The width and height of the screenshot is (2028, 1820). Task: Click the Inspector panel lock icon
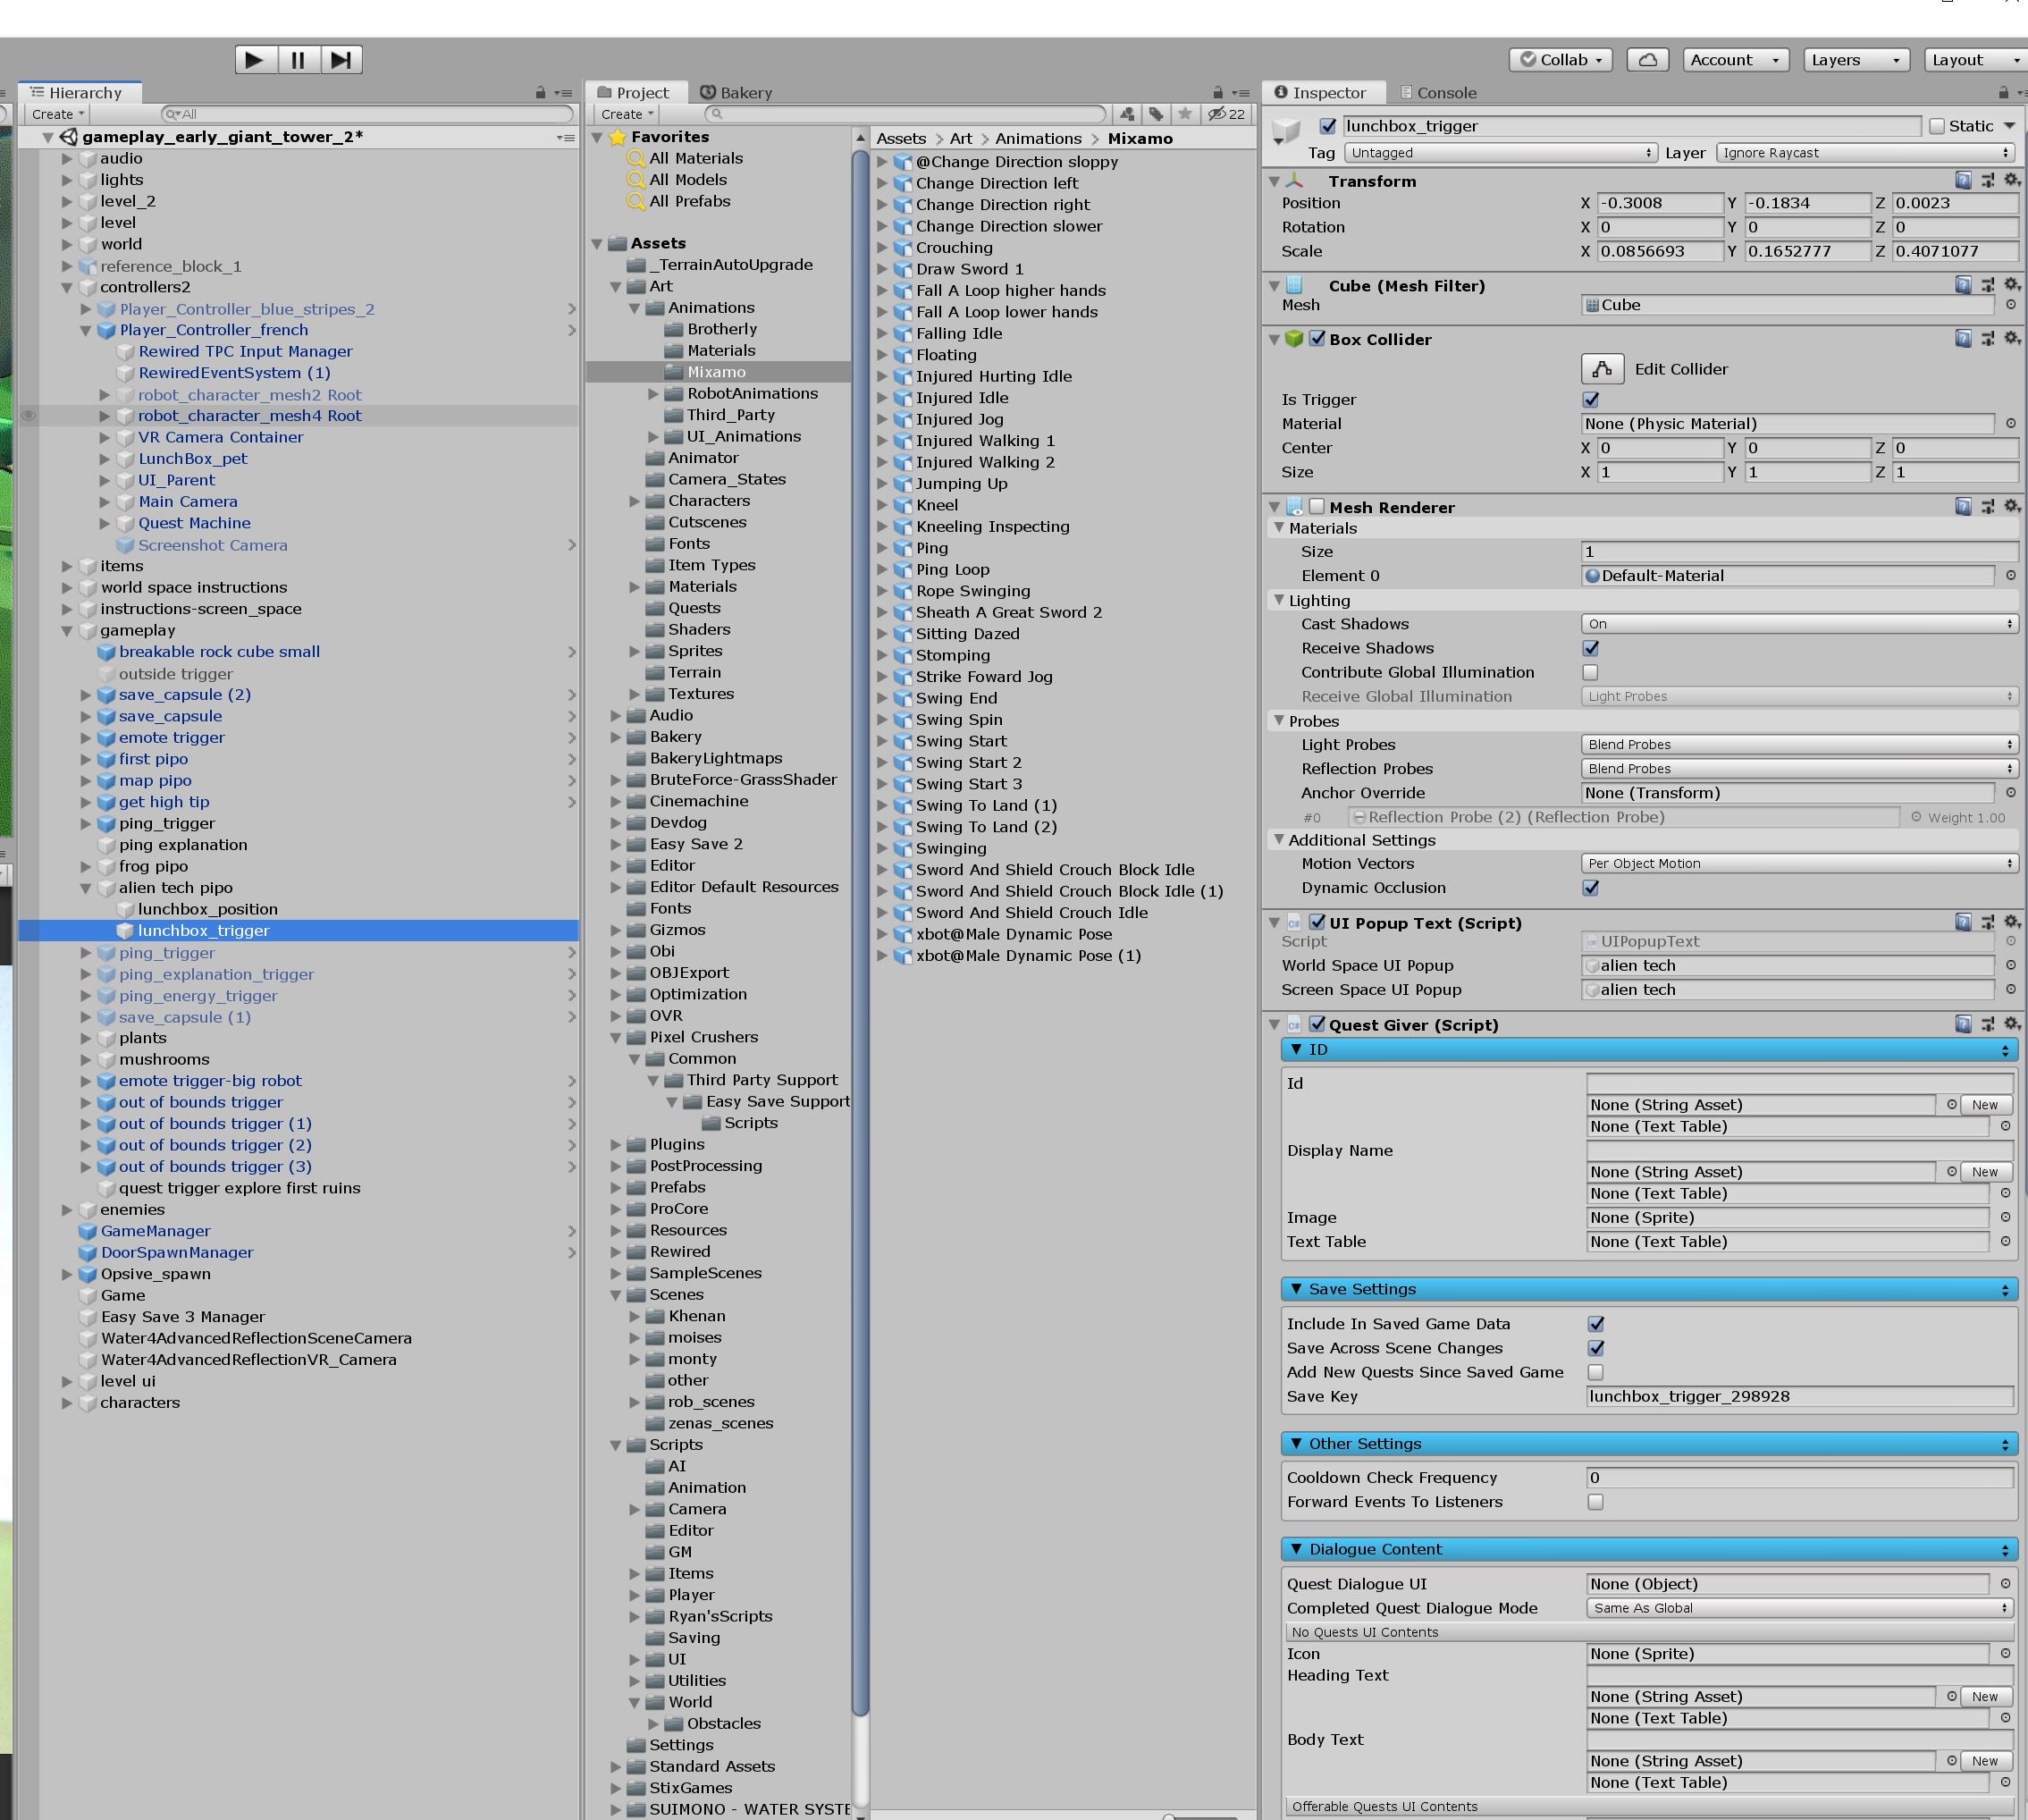[2003, 93]
